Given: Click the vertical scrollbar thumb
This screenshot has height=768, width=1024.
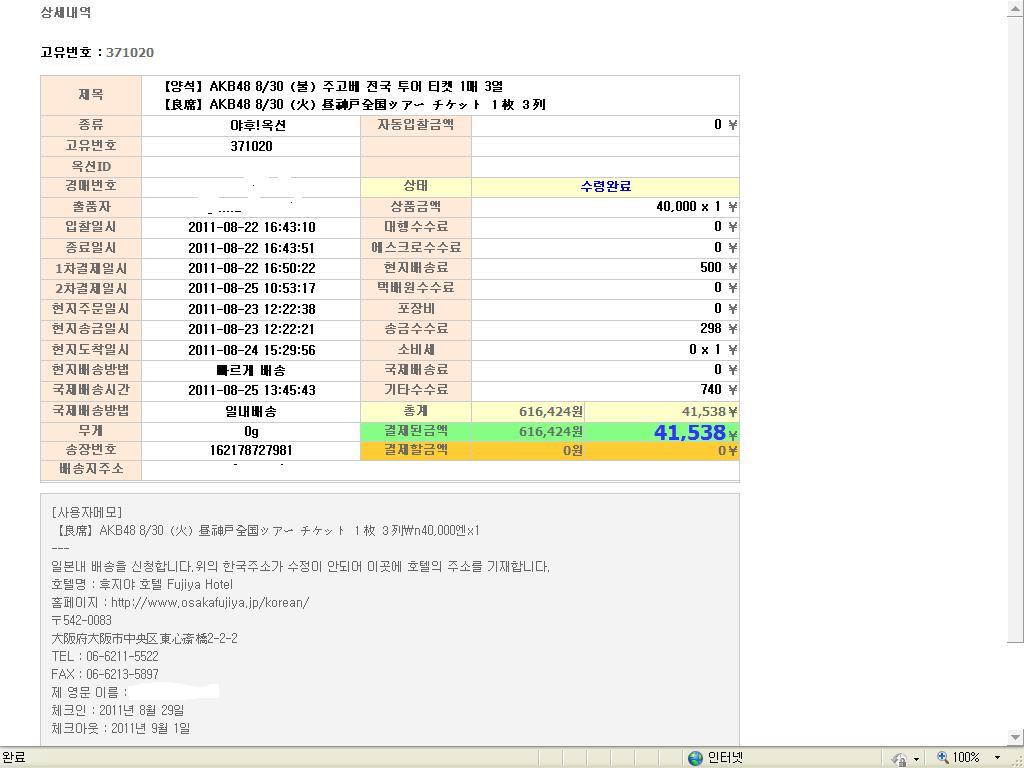Looking at the screenshot, I should tap(1016, 330).
